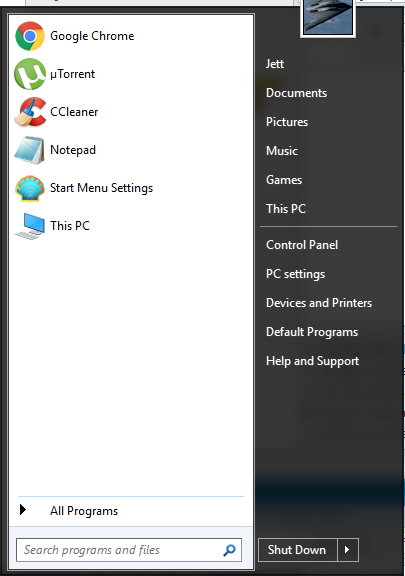The image size is (405, 576).
Task: Open the Notepad icon
Action: pos(29,150)
